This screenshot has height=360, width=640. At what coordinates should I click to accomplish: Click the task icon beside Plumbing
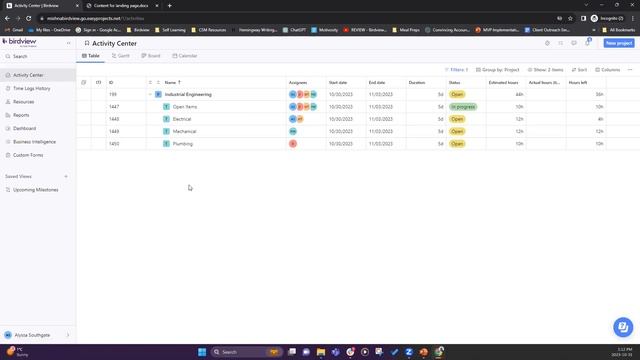coord(166,144)
